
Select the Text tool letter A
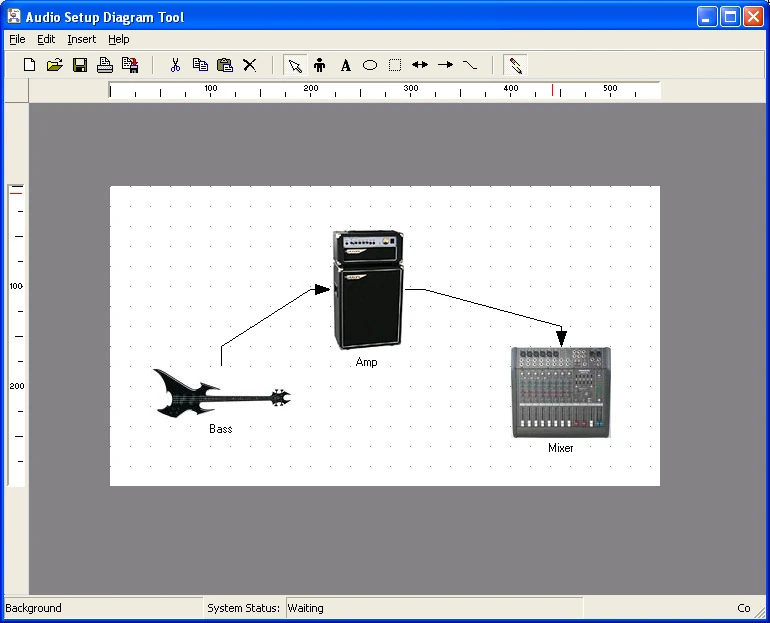point(346,65)
